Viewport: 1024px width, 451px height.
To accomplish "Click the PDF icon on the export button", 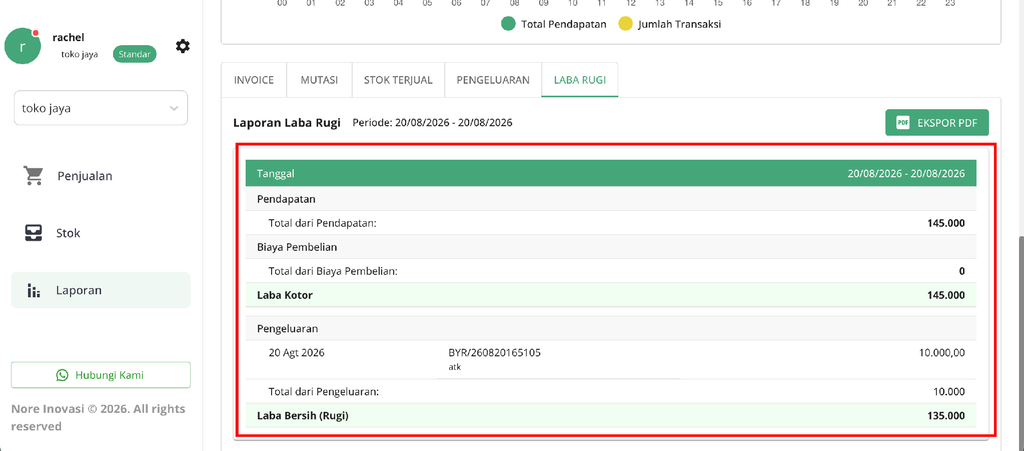I will point(903,123).
